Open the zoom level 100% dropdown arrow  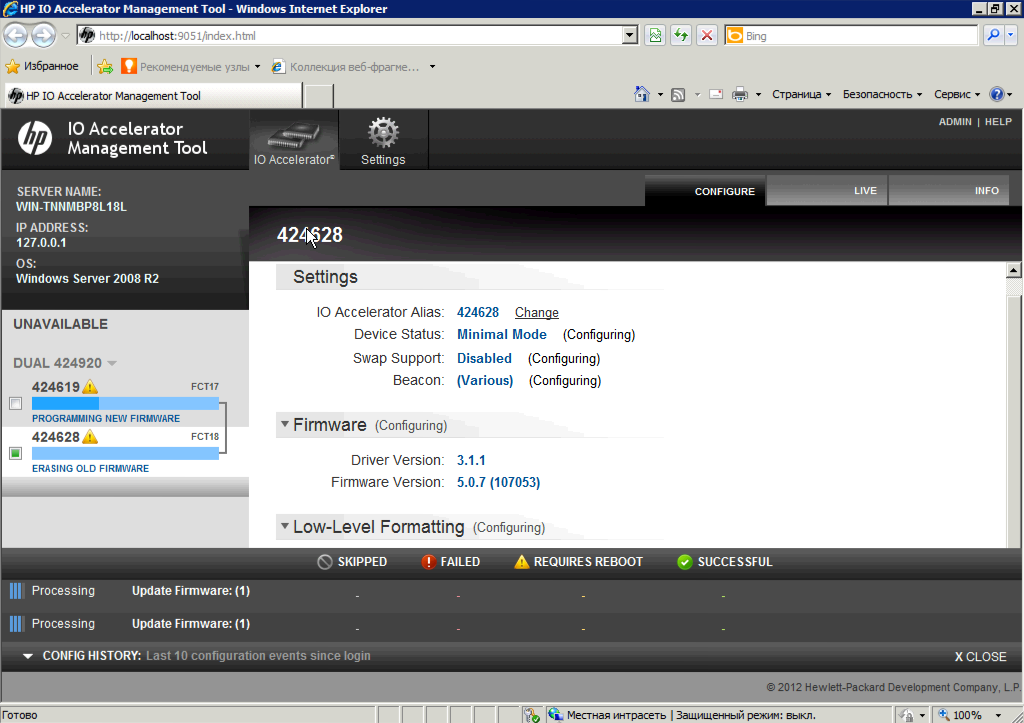coord(998,715)
